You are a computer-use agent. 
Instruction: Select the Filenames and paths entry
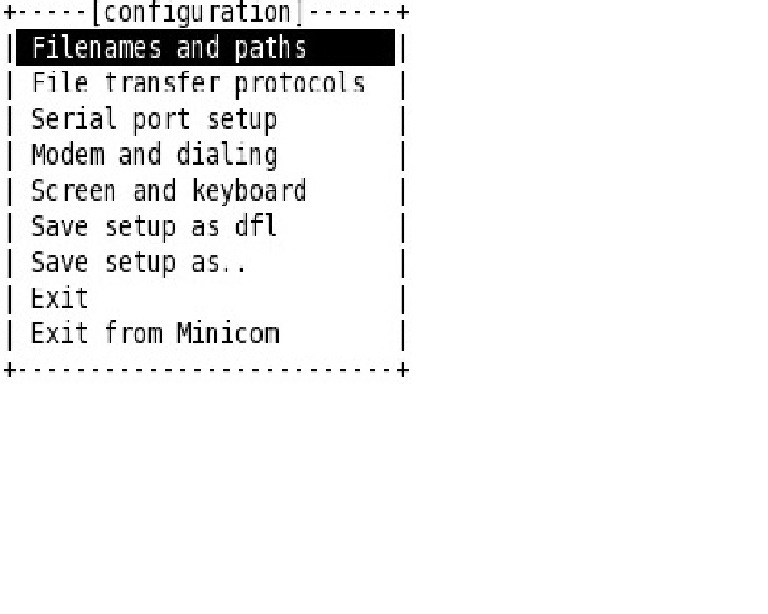click(x=168, y=48)
